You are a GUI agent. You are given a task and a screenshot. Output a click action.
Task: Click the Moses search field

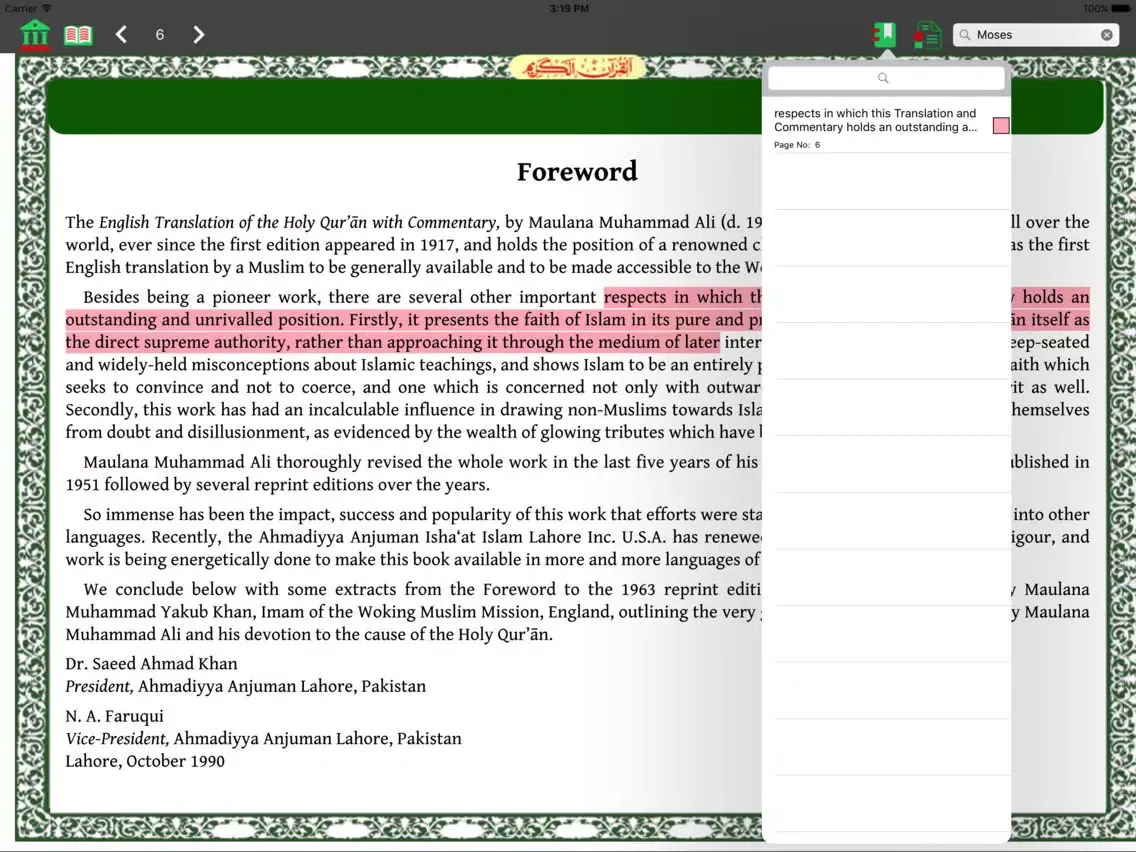click(1035, 35)
